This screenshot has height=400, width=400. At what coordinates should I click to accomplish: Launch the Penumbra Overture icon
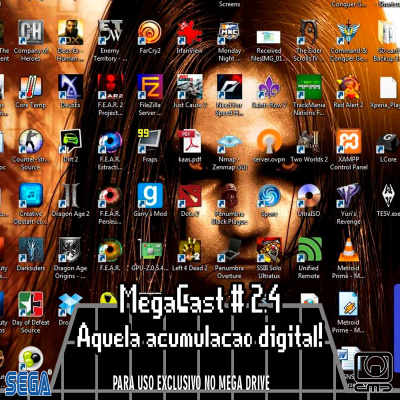(x=229, y=250)
